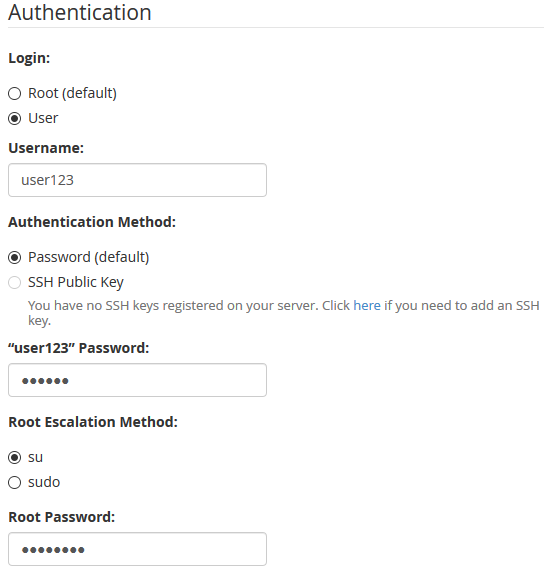The width and height of the screenshot is (544, 574).
Task: Select the Root (default) login radio button
Action: pyautogui.click(x=15, y=93)
